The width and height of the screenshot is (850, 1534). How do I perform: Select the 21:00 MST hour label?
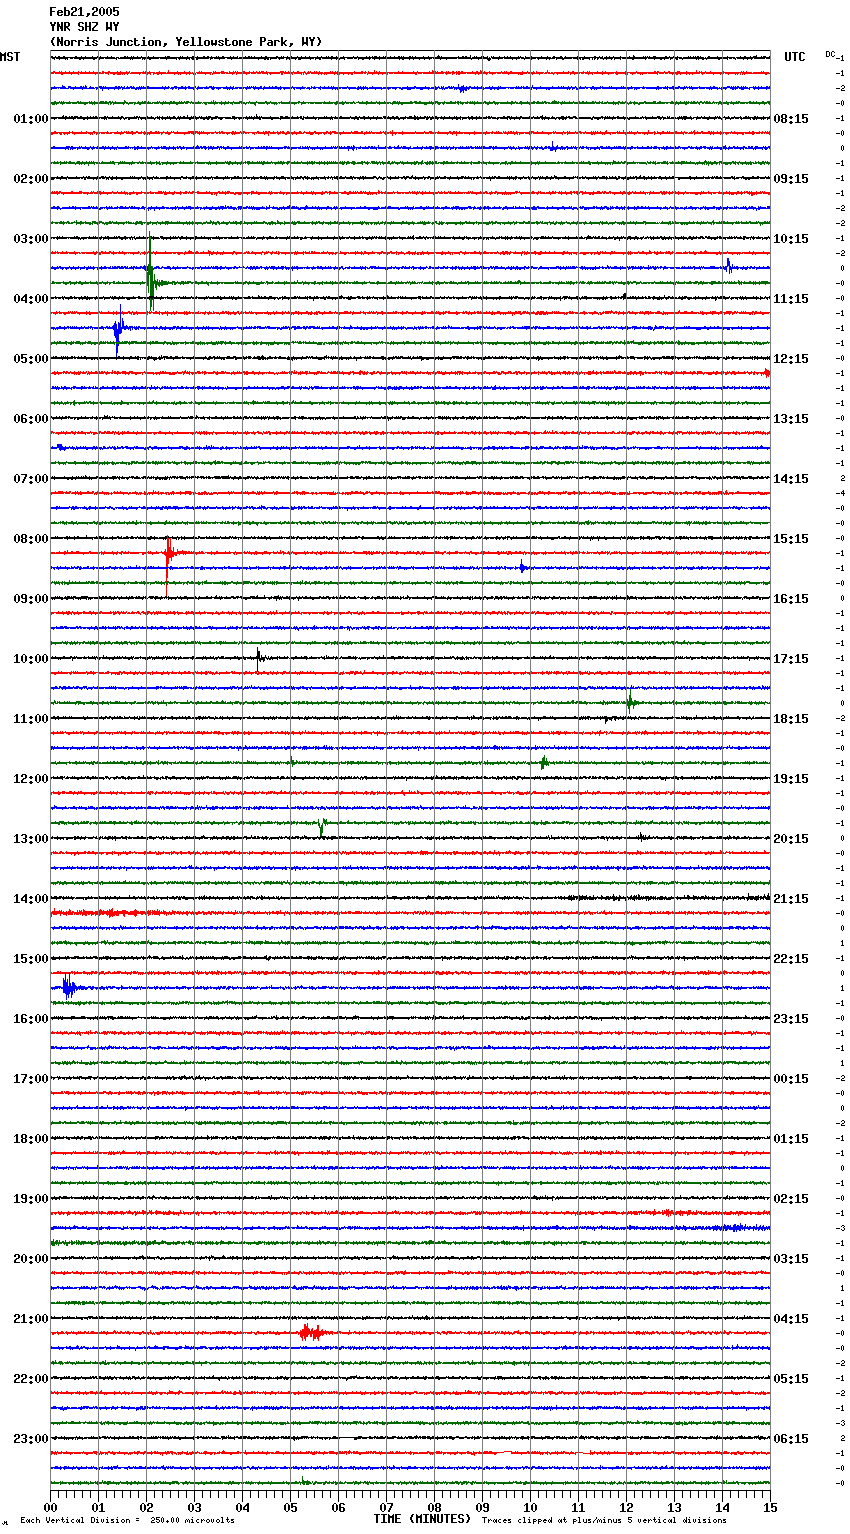click(31, 1319)
